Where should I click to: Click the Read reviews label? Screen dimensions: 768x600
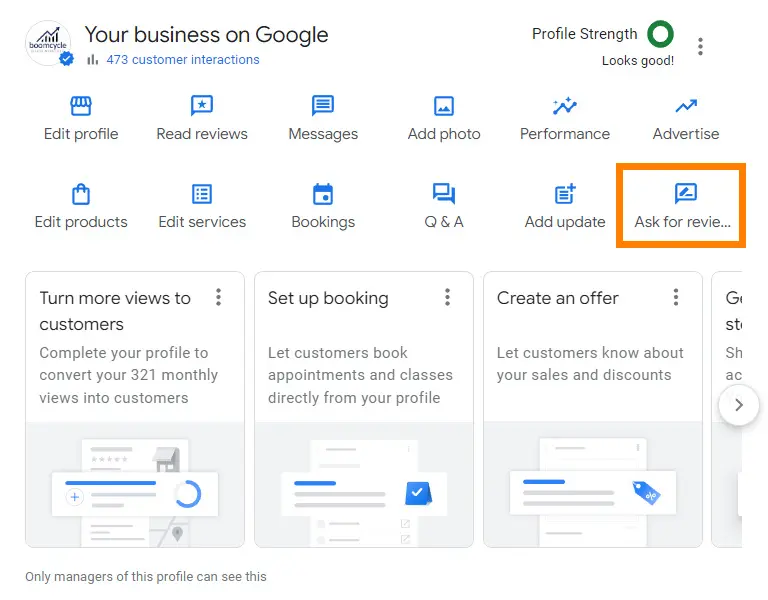pos(202,134)
